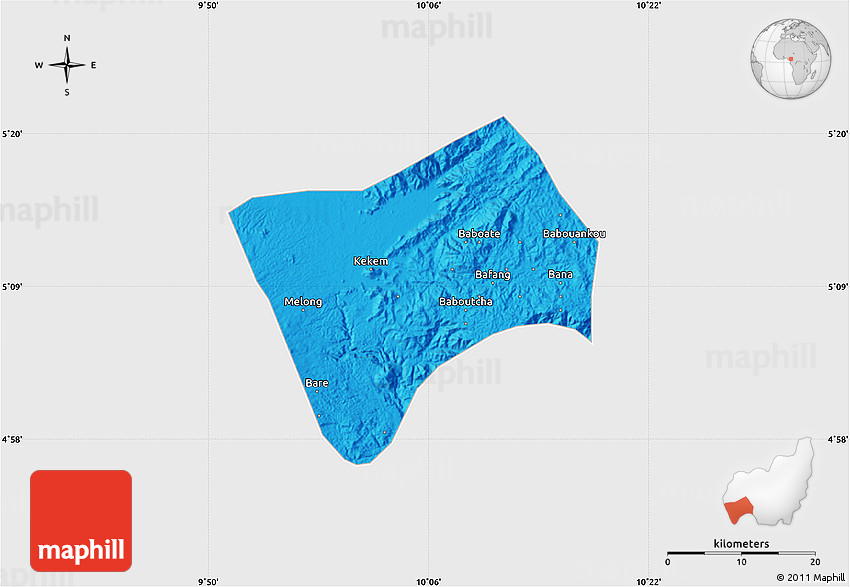The width and height of the screenshot is (850, 587).
Task: Click the Bare town label
Action: click(316, 383)
